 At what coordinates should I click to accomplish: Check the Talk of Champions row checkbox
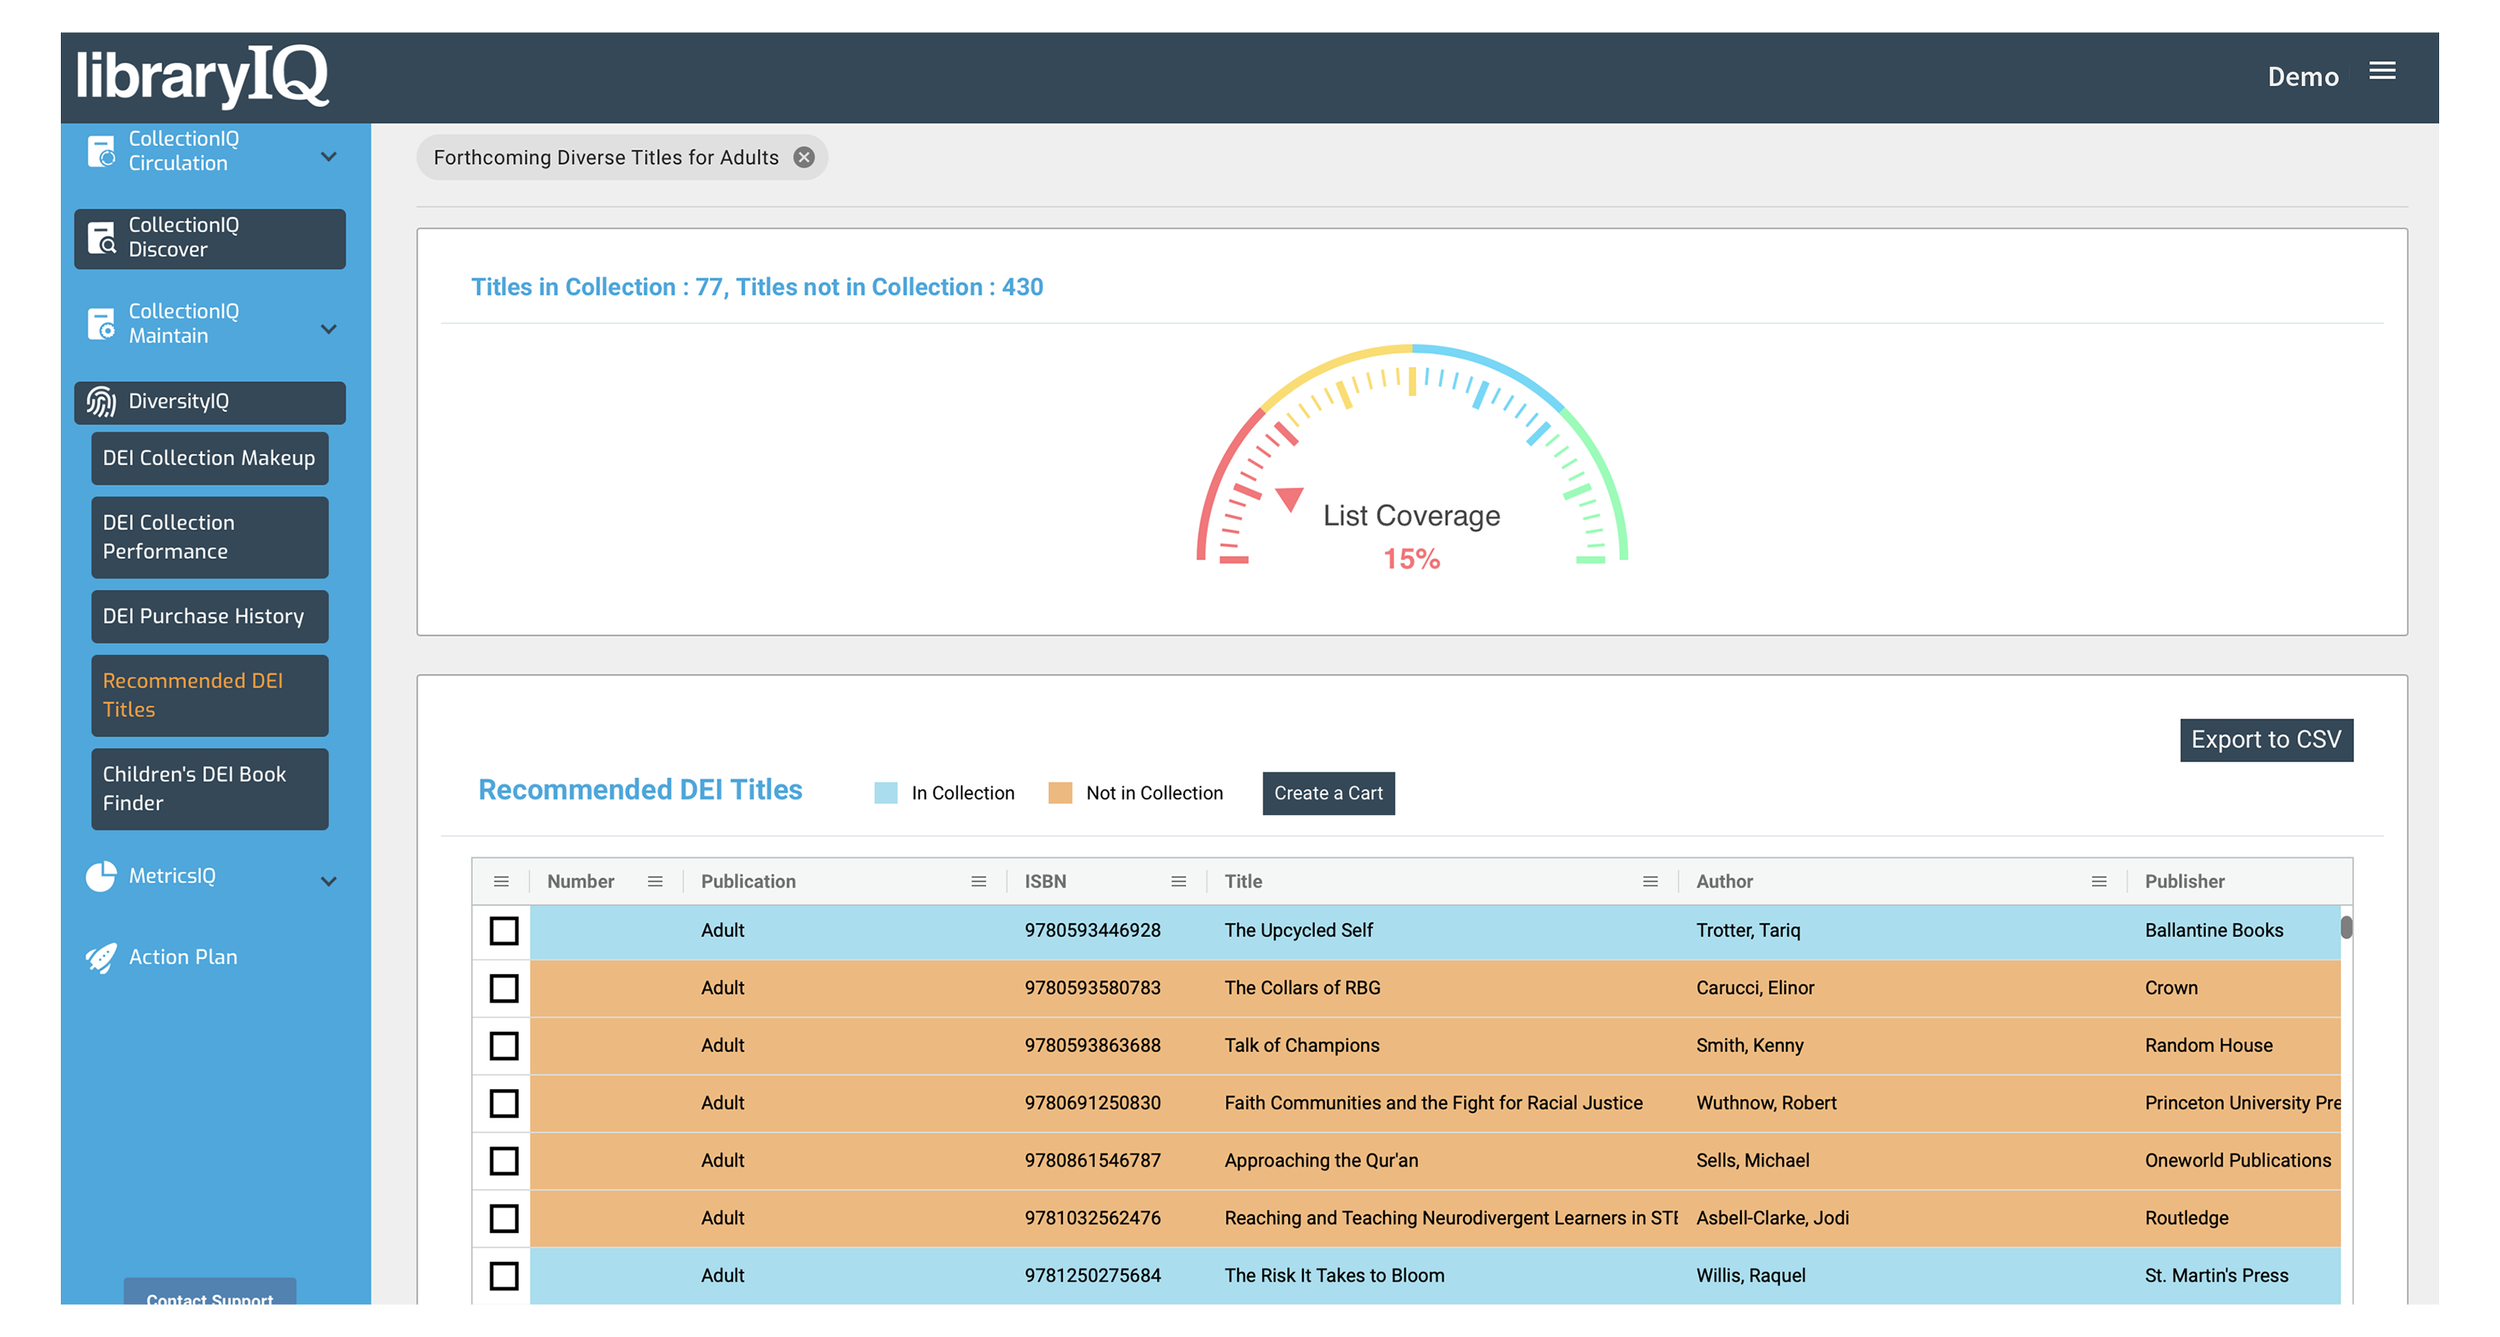click(503, 1046)
